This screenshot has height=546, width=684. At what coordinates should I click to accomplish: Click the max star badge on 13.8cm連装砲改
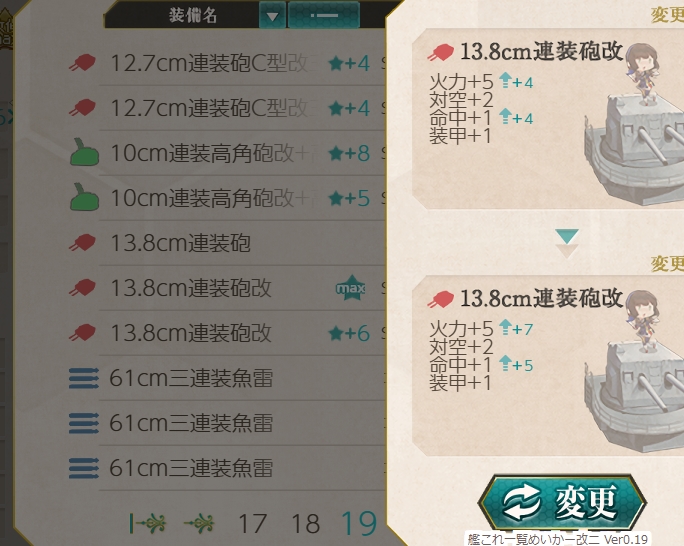point(350,287)
